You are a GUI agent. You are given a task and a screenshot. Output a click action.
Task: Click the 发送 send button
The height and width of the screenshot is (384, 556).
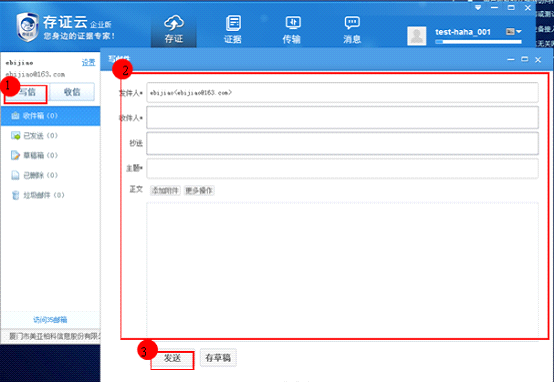click(172, 359)
